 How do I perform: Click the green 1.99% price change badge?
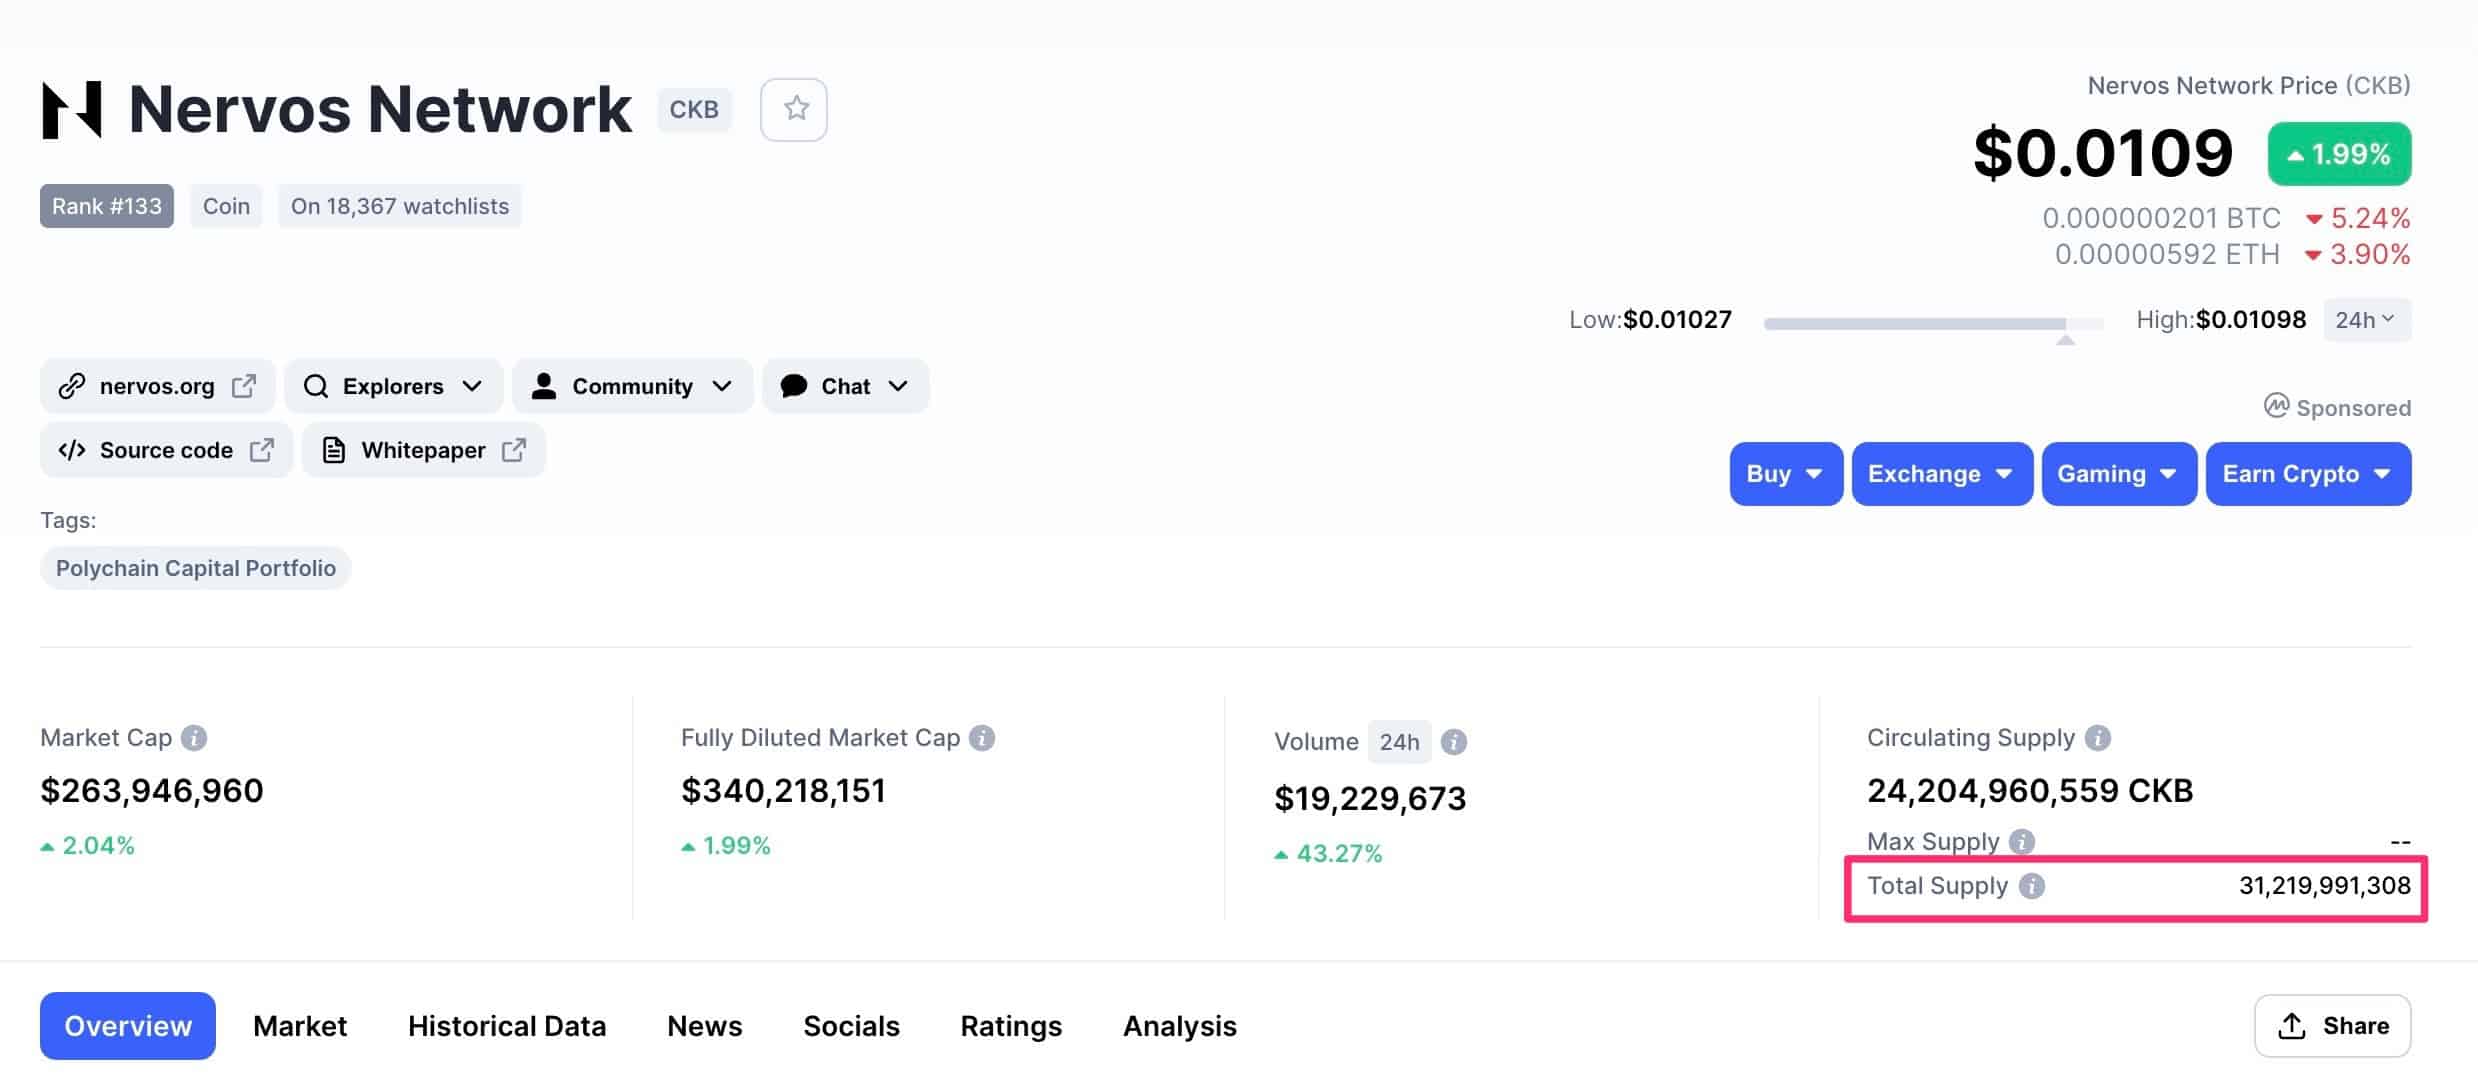(x=2339, y=154)
